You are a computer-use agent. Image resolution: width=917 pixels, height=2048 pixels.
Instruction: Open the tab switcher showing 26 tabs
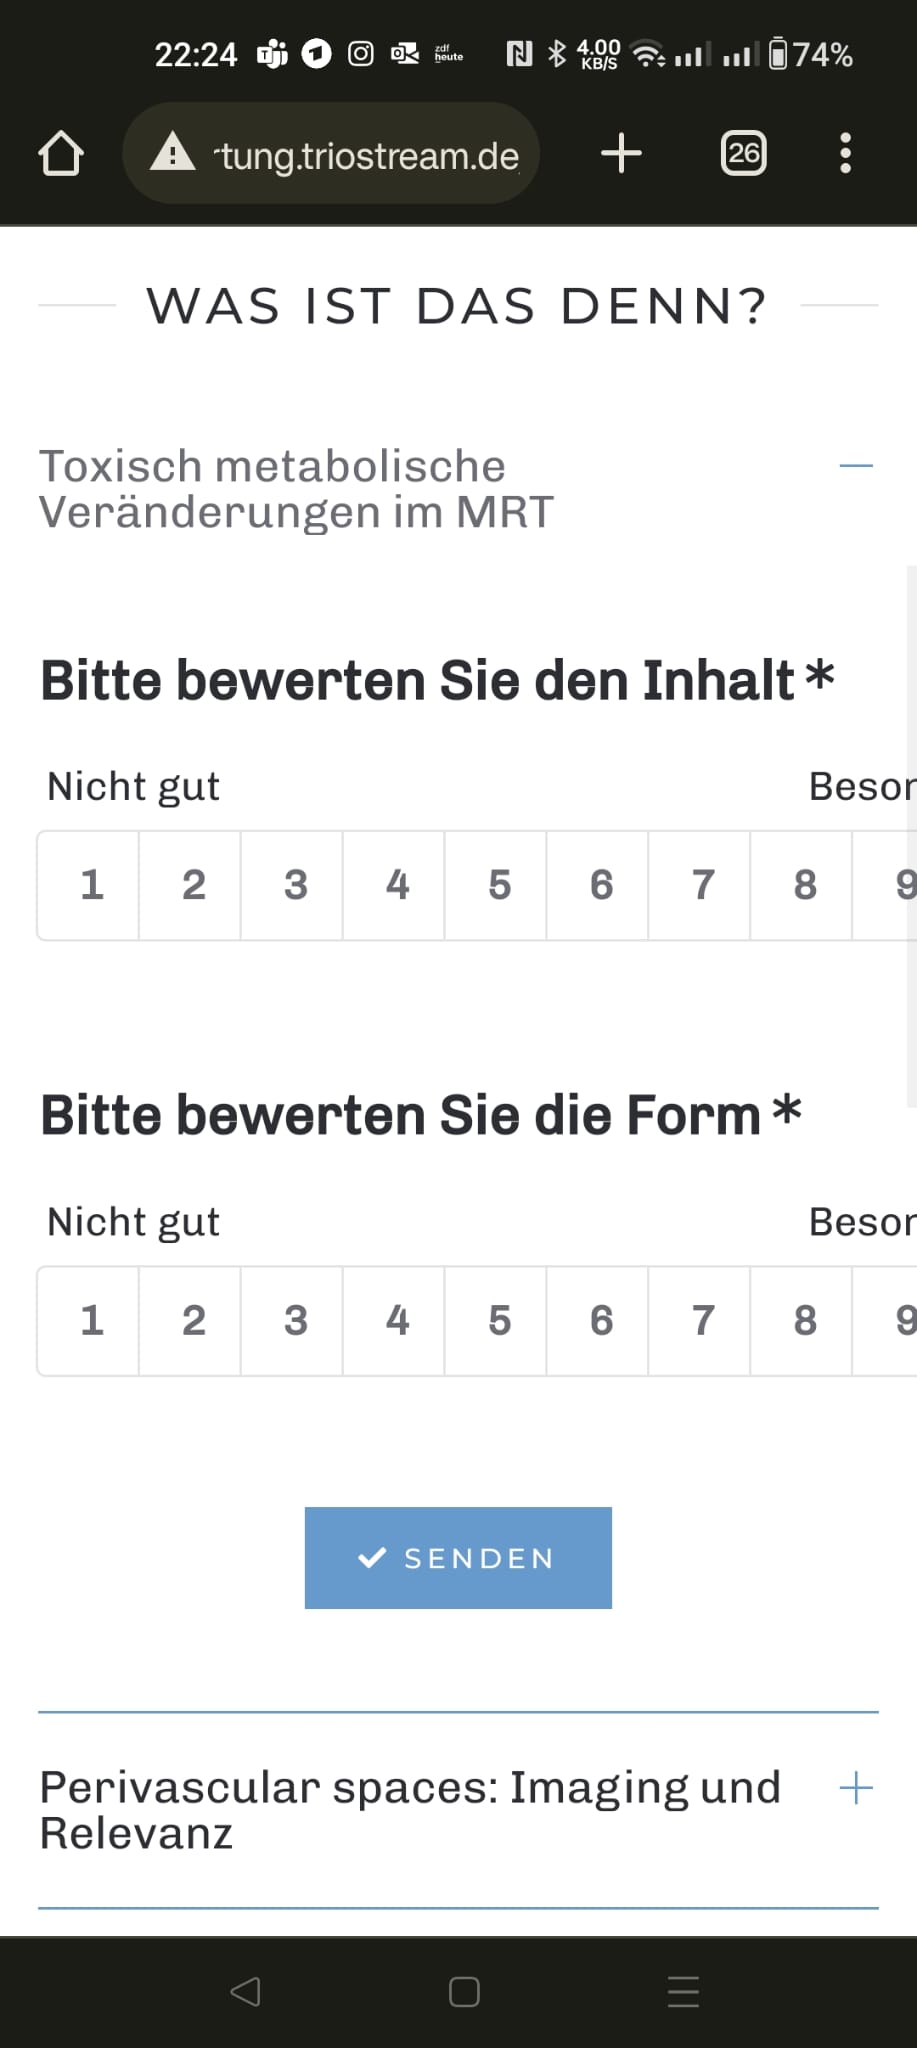tap(743, 154)
